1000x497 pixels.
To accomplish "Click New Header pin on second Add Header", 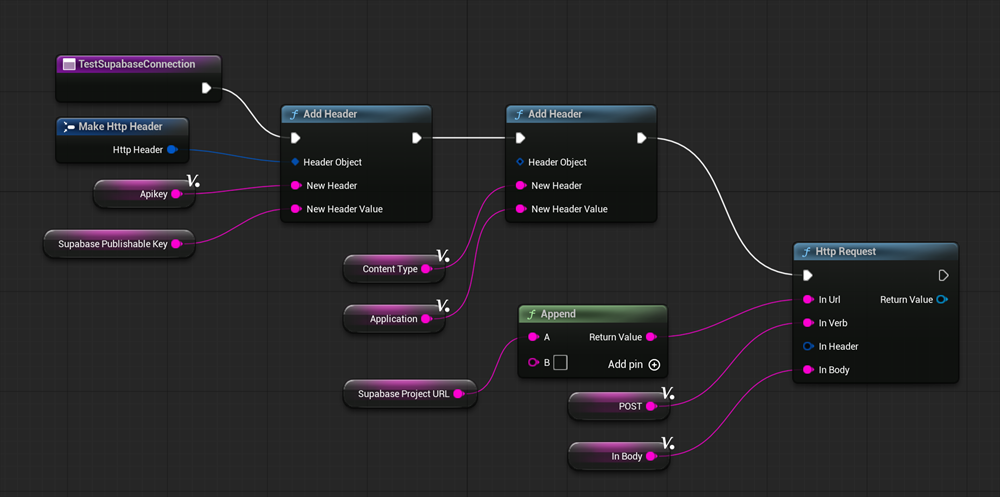I will [x=521, y=186].
